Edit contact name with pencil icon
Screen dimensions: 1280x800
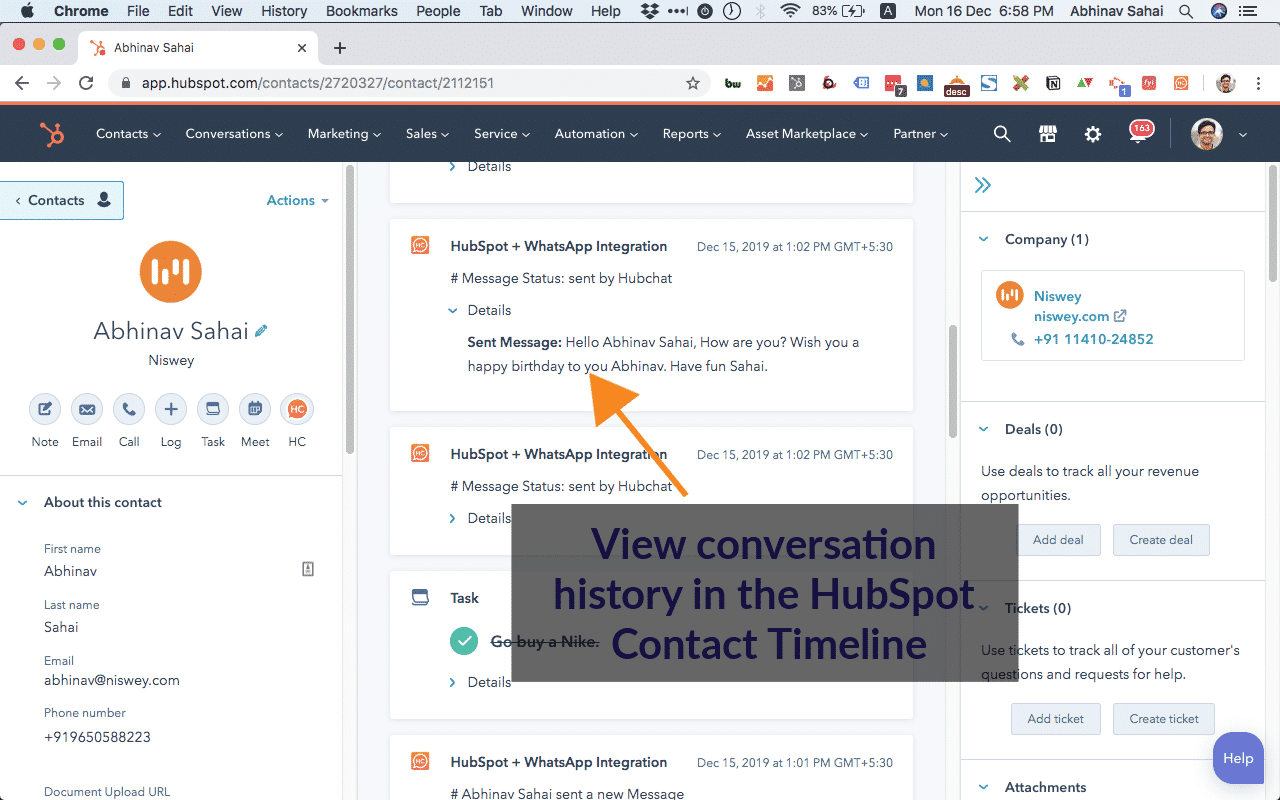pyautogui.click(x=261, y=331)
